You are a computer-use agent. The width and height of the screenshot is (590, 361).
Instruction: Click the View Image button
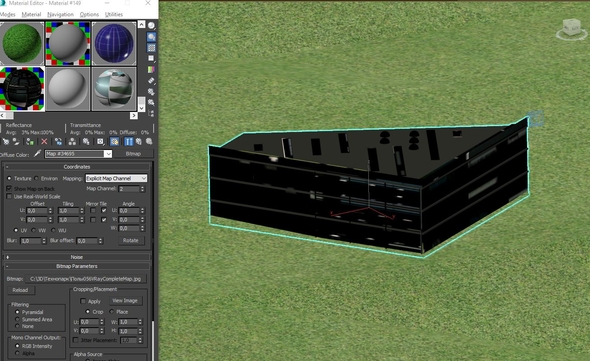click(125, 300)
